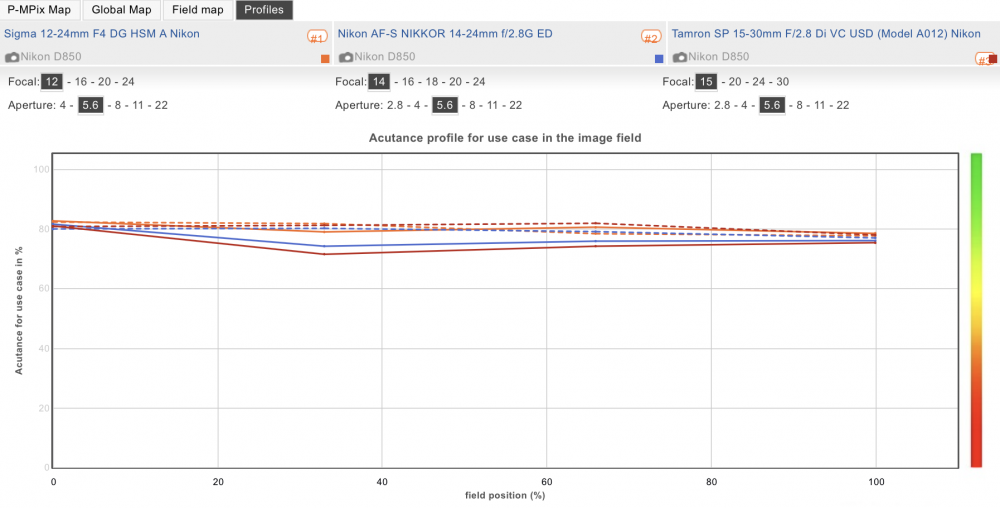Select aperture 22 for Tamron lens
1000x508 pixels.
pos(842,105)
